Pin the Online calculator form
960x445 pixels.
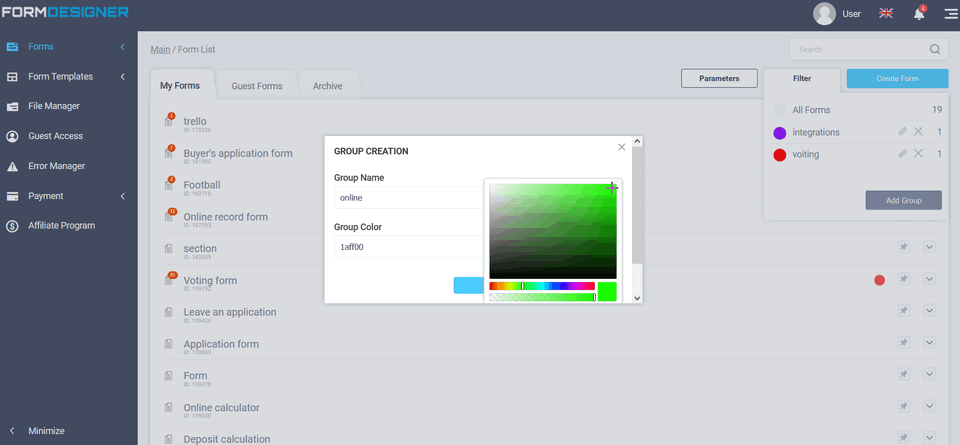[903, 406]
